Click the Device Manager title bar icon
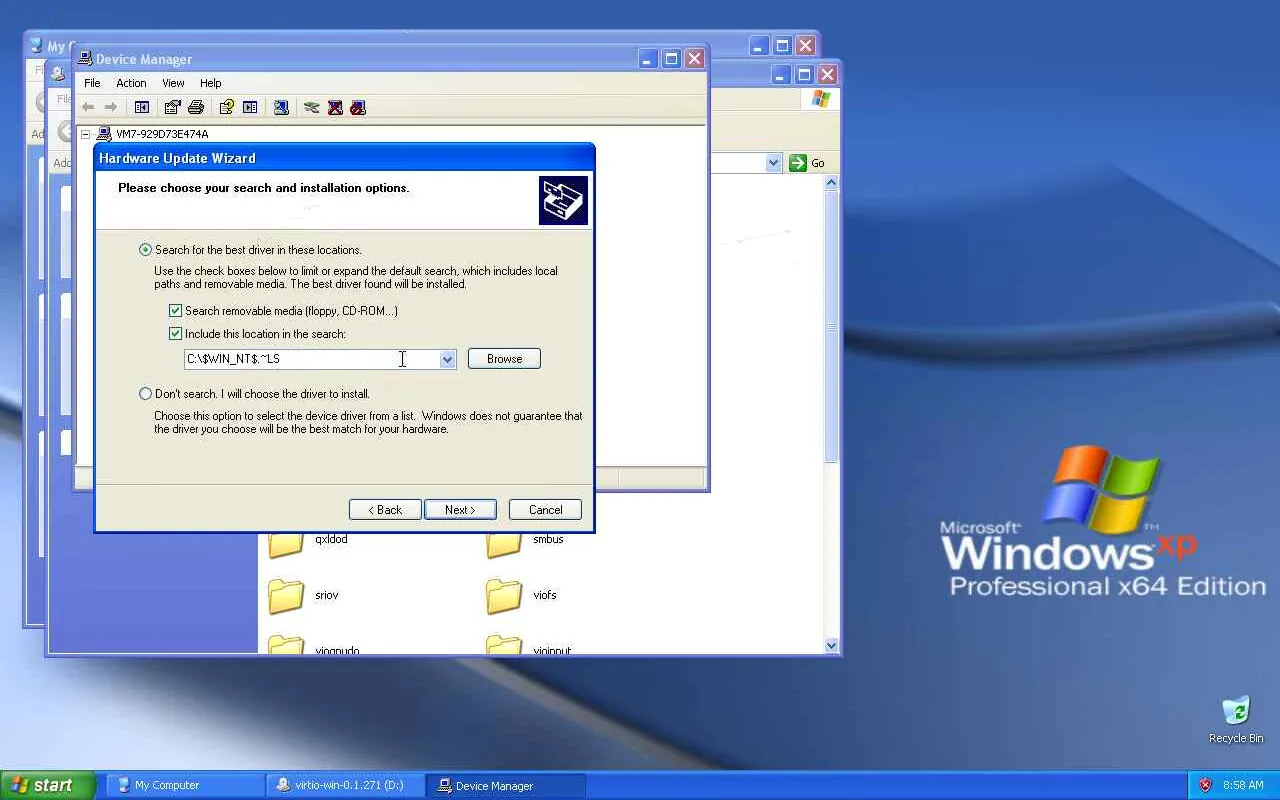 85,59
